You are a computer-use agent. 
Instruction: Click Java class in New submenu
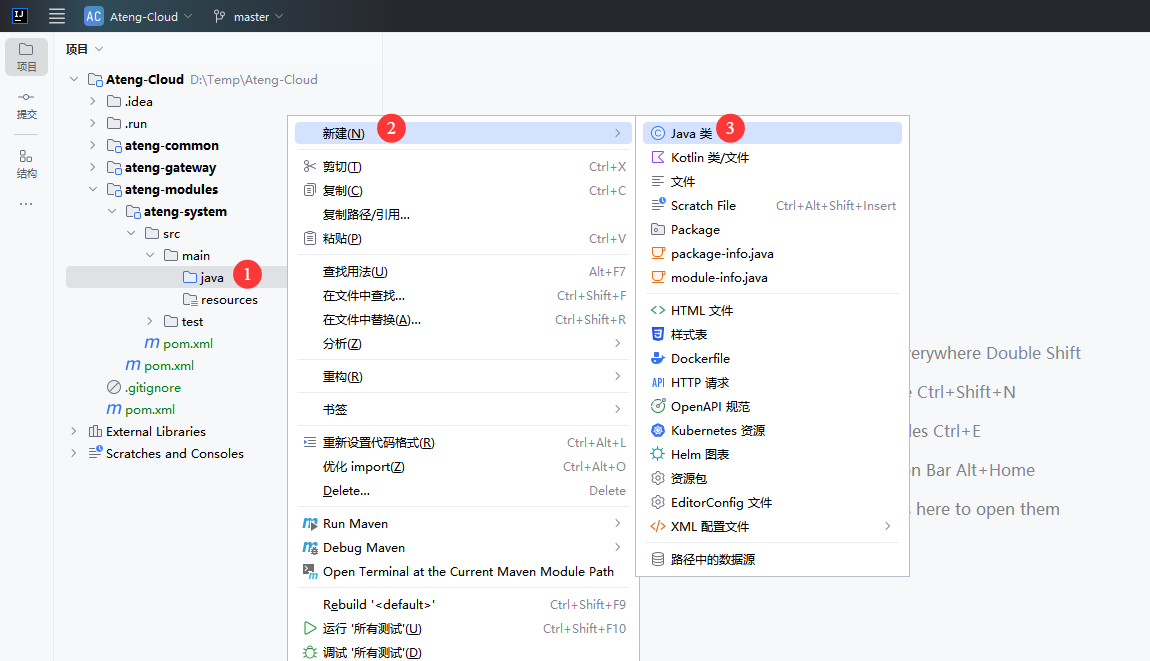[x=691, y=133]
